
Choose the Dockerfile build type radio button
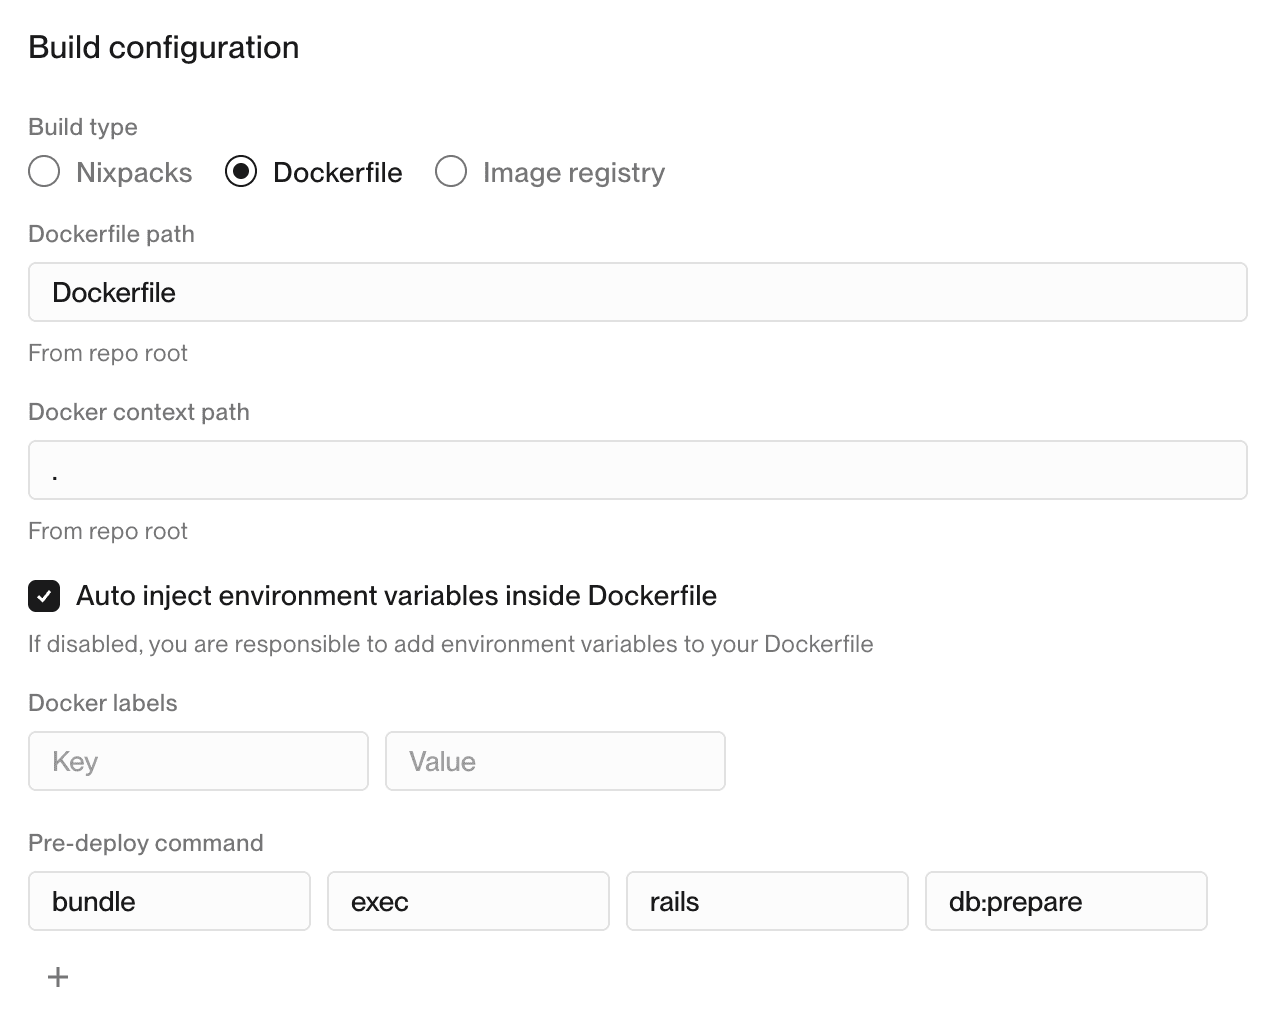point(241,172)
